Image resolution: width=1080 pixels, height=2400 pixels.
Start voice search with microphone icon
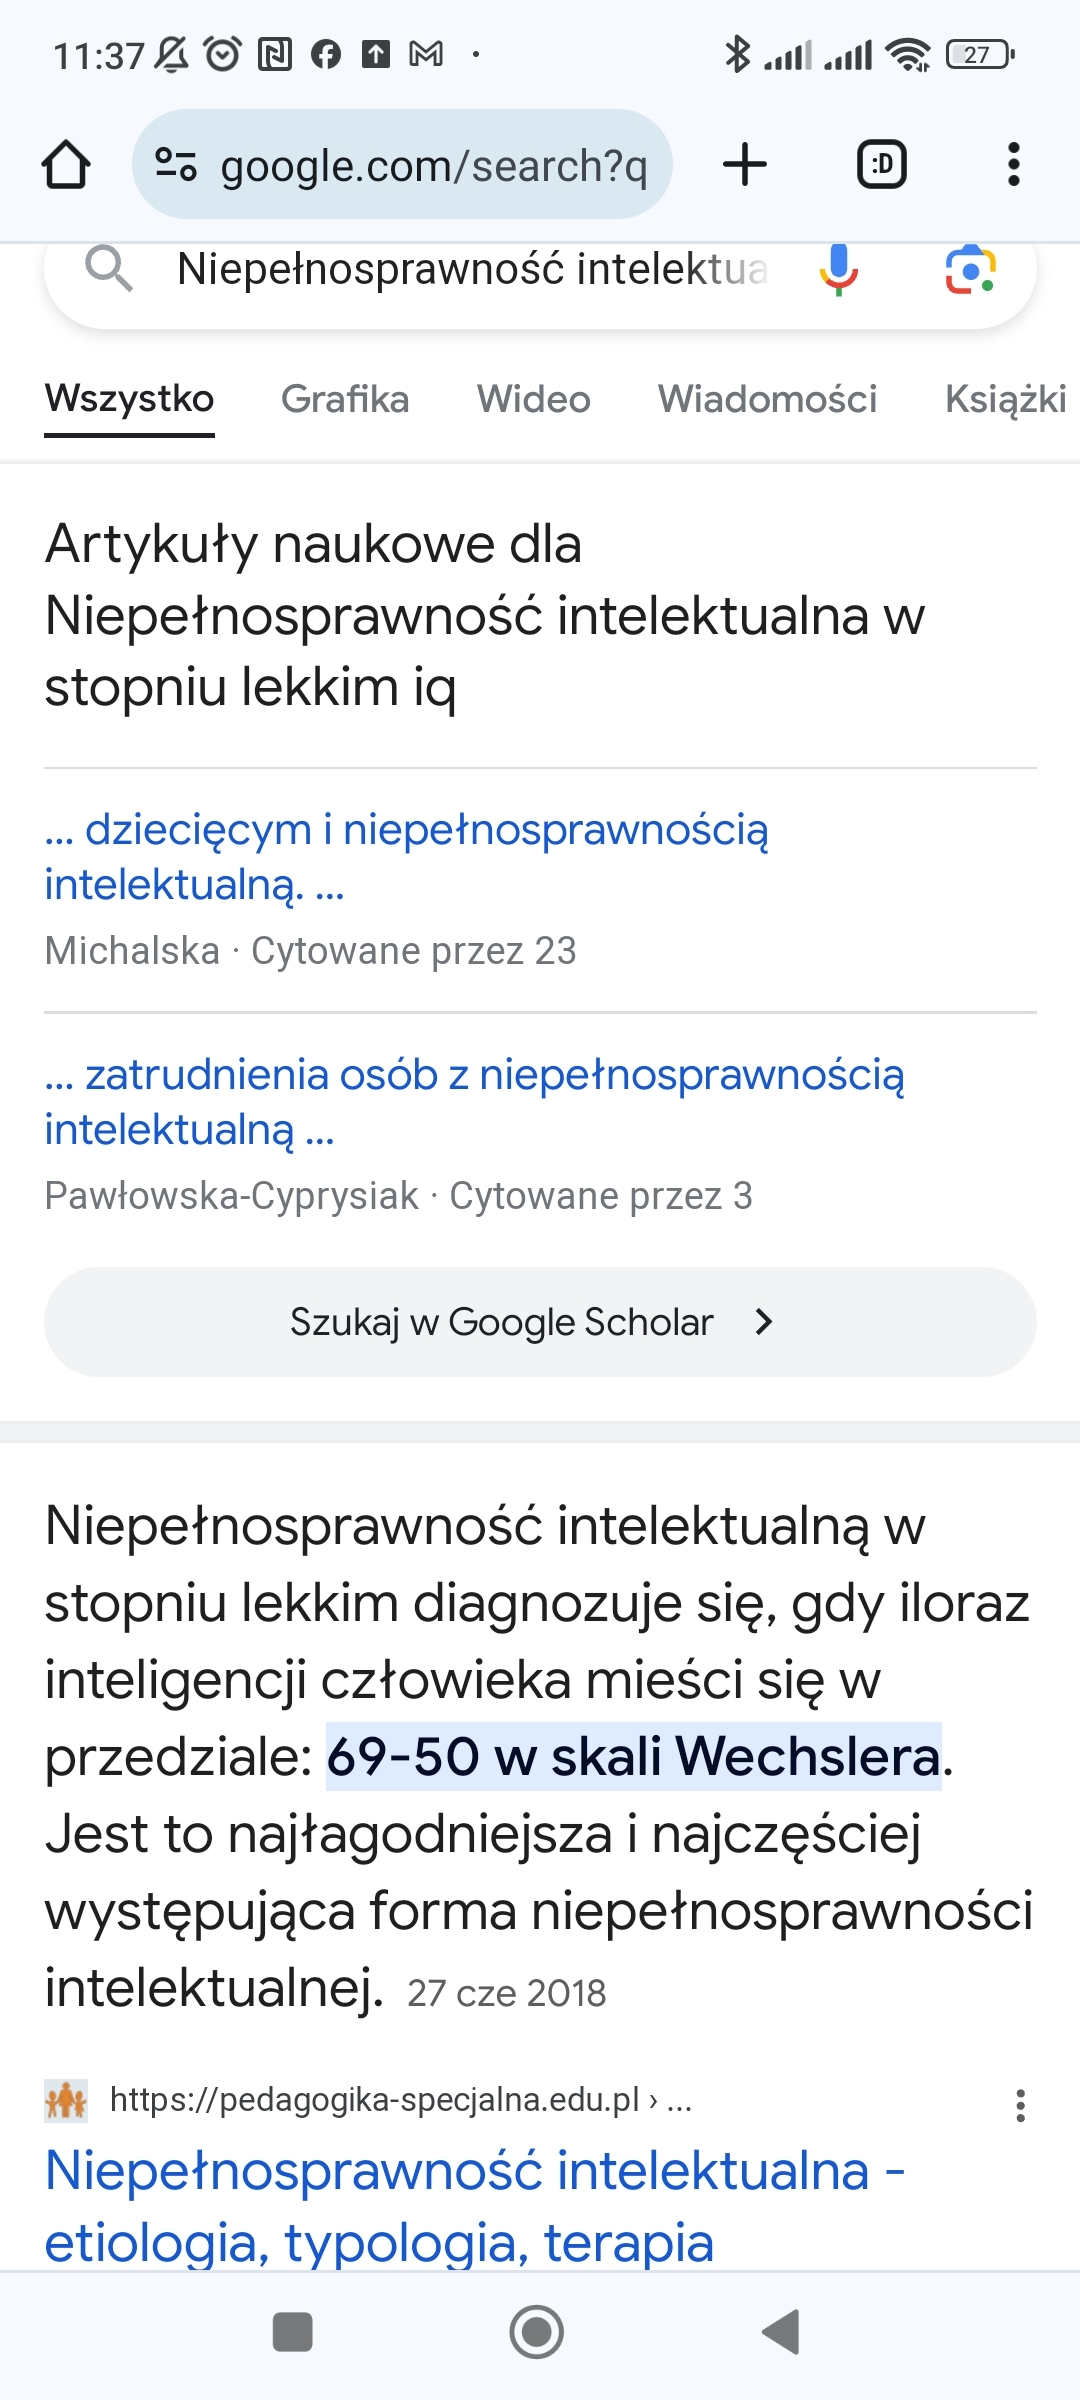pos(838,270)
